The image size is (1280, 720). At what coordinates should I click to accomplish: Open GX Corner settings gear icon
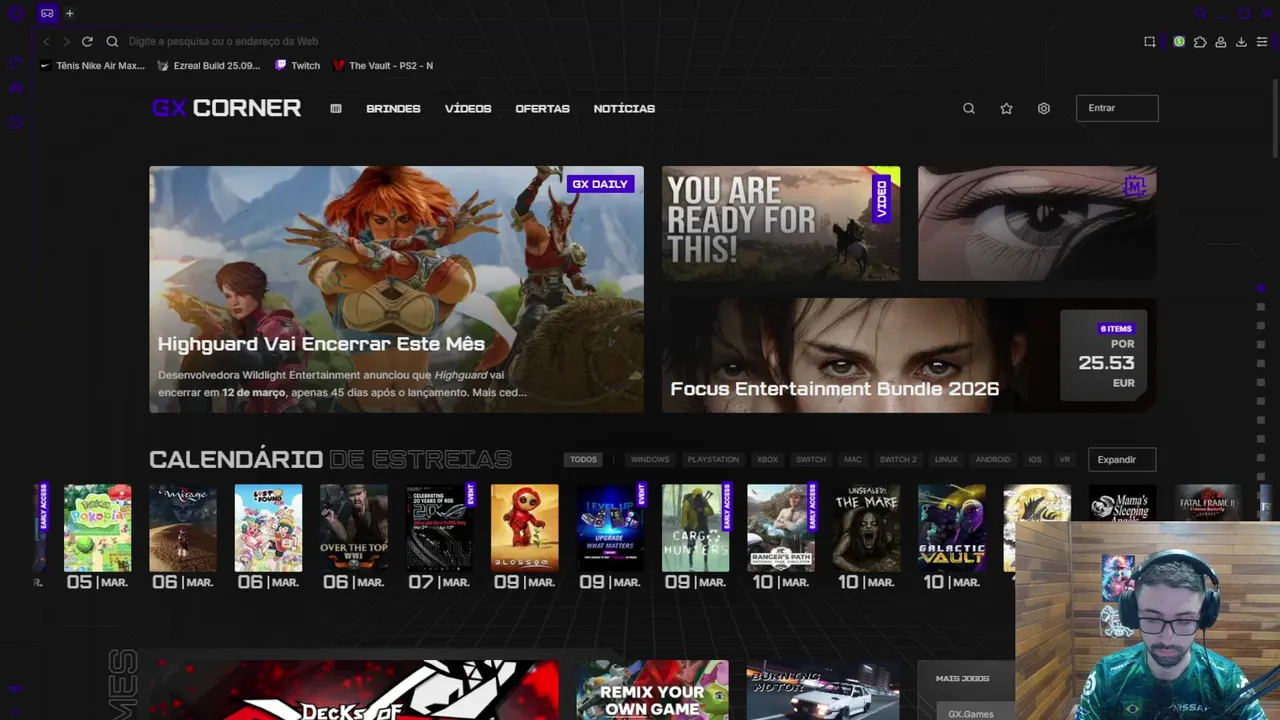point(1044,108)
